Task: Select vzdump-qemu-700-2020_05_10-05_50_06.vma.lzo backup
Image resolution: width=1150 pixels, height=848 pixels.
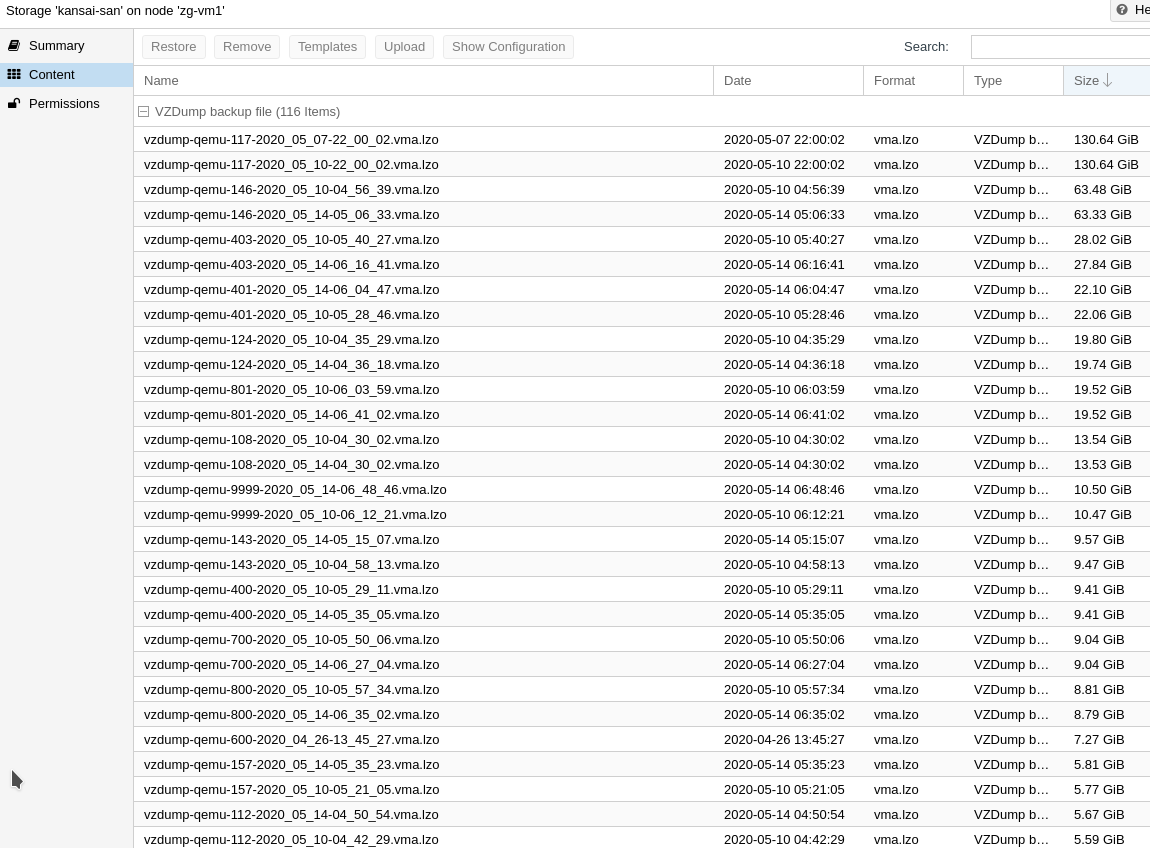Action: (x=642, y=639)
